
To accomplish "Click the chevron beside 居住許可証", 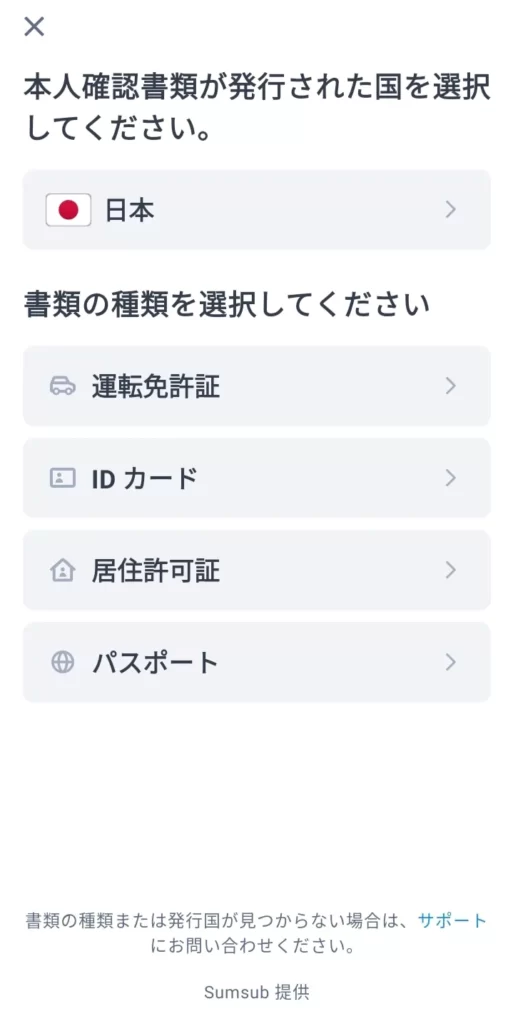I will (x=450, y=570).
